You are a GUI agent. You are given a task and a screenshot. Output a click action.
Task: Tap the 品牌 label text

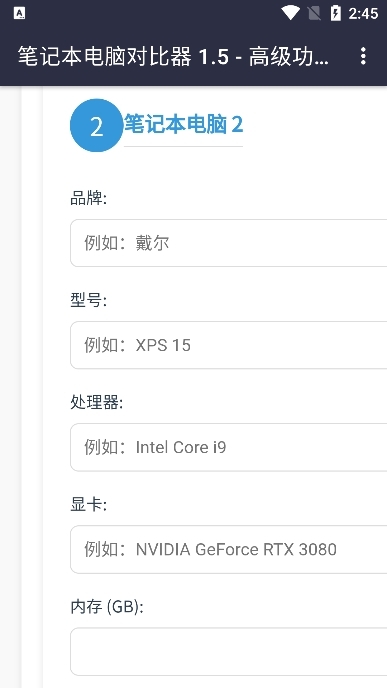[89, 198]
